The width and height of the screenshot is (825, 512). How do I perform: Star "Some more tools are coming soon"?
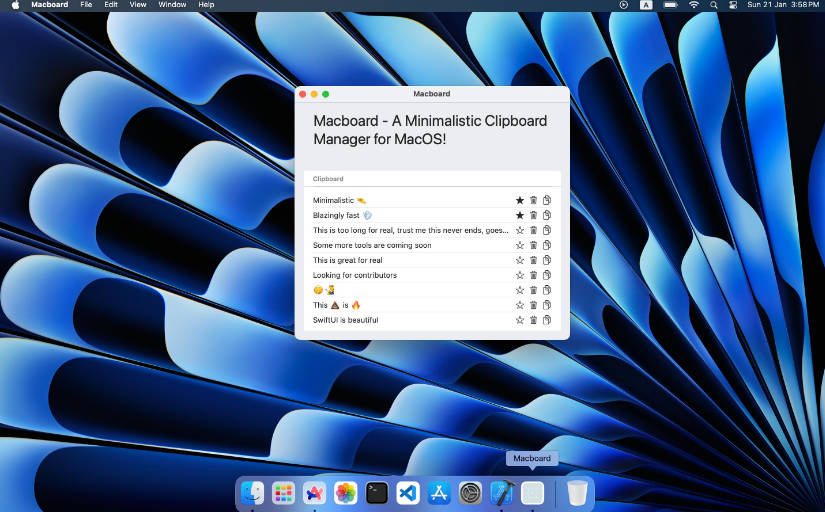tap(520, 245)
